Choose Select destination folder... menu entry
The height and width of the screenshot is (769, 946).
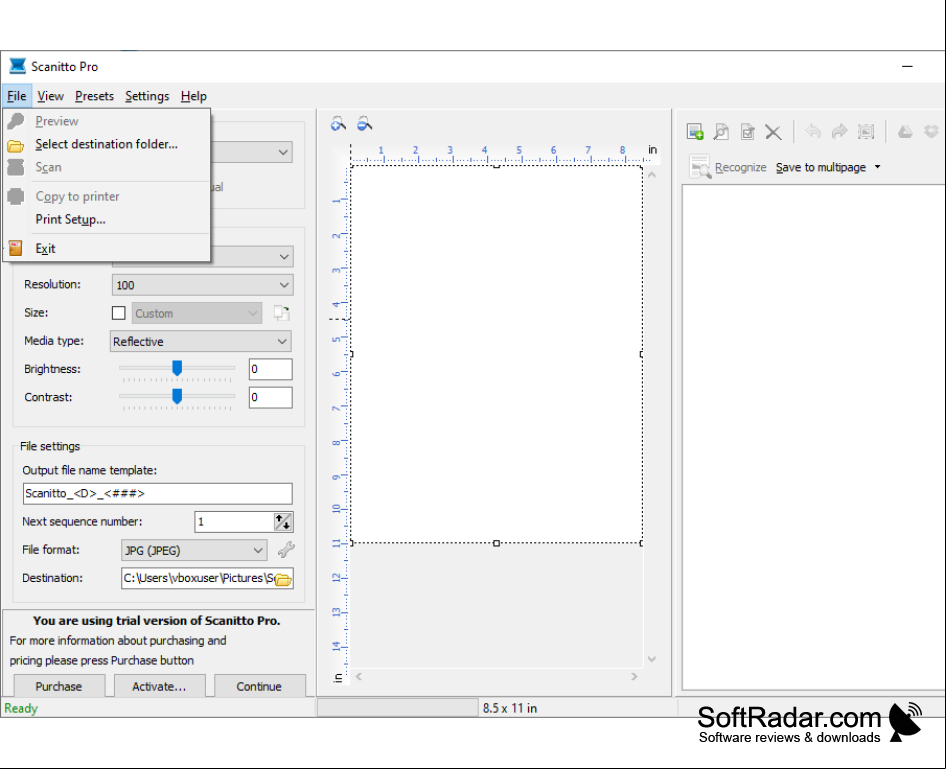click(107, 144)
